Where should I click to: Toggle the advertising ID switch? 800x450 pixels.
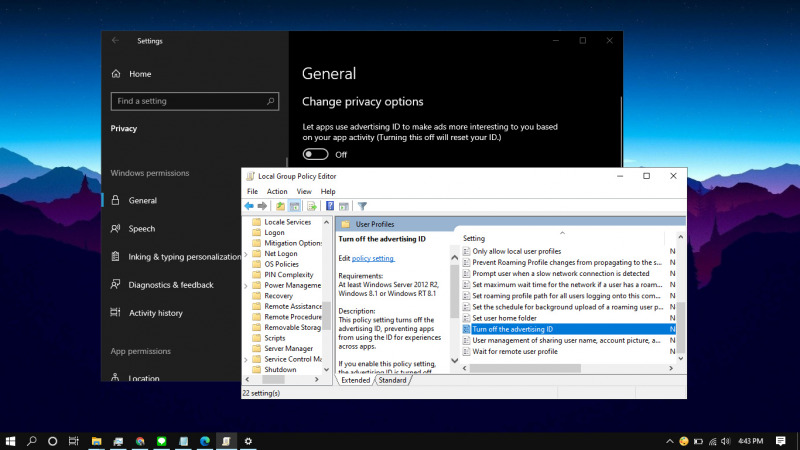(x=315, y=155)
